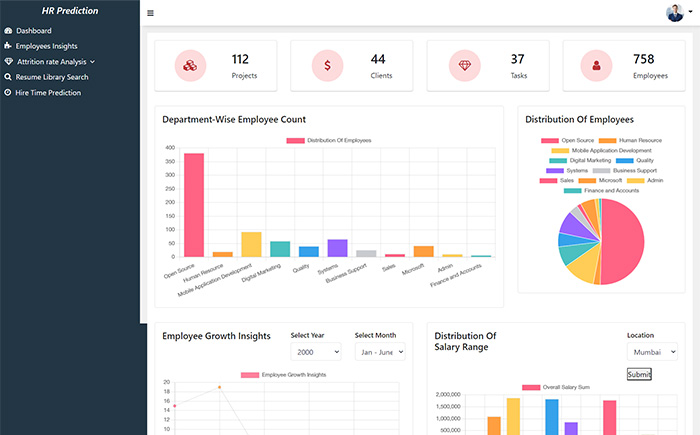
Task: Click the Systems purple bar
Action: (x=338, y=248)
